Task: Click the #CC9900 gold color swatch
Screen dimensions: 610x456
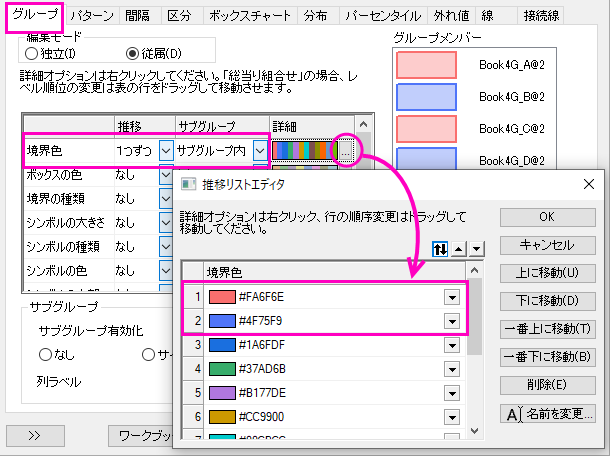Action: coord(222,417)
